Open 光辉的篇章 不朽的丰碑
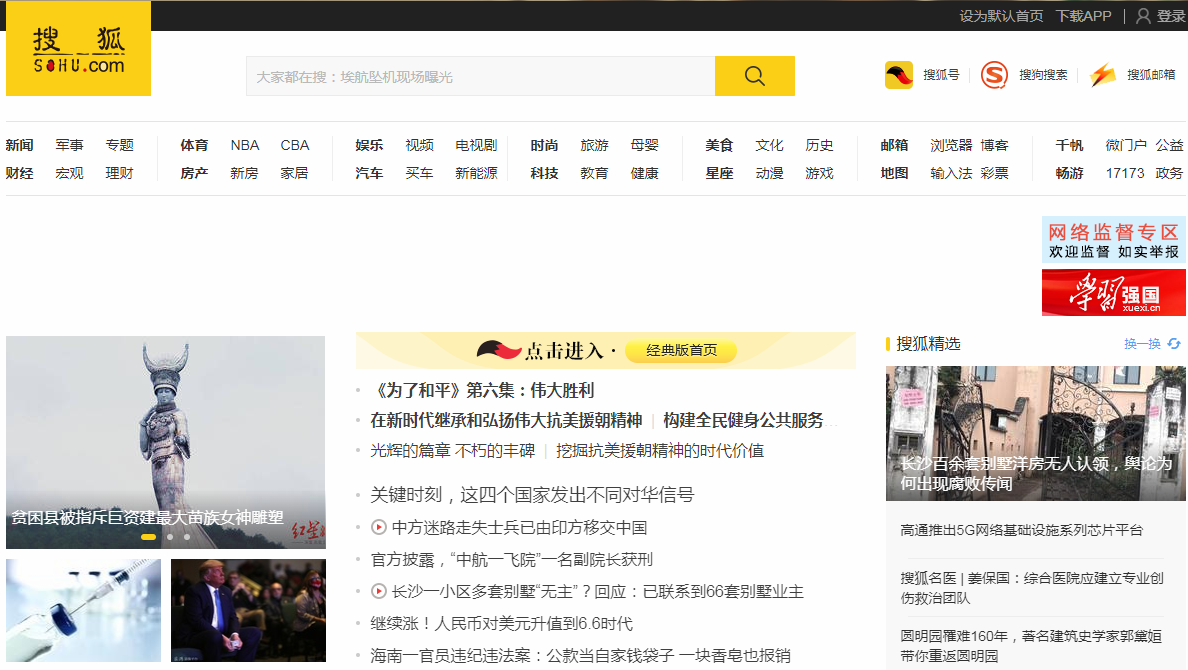The width and height of the screenshot is (1188, 670). pyautogui.click(x=452, y=451)
